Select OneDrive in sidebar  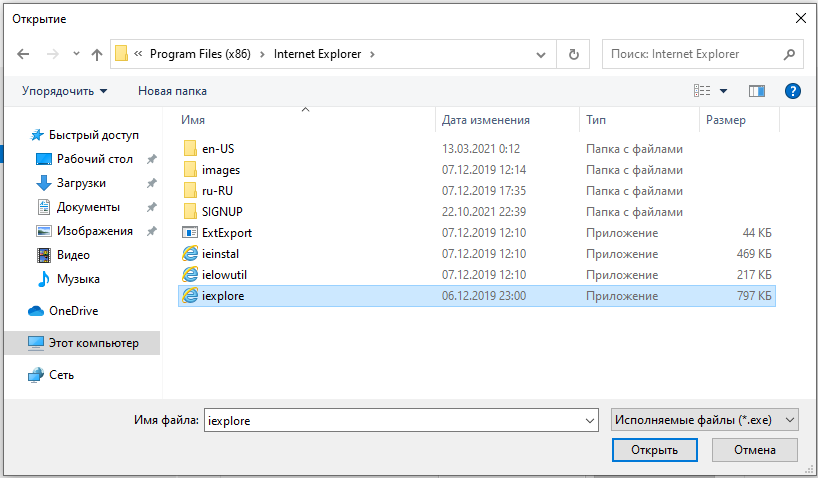click(73, 310)
